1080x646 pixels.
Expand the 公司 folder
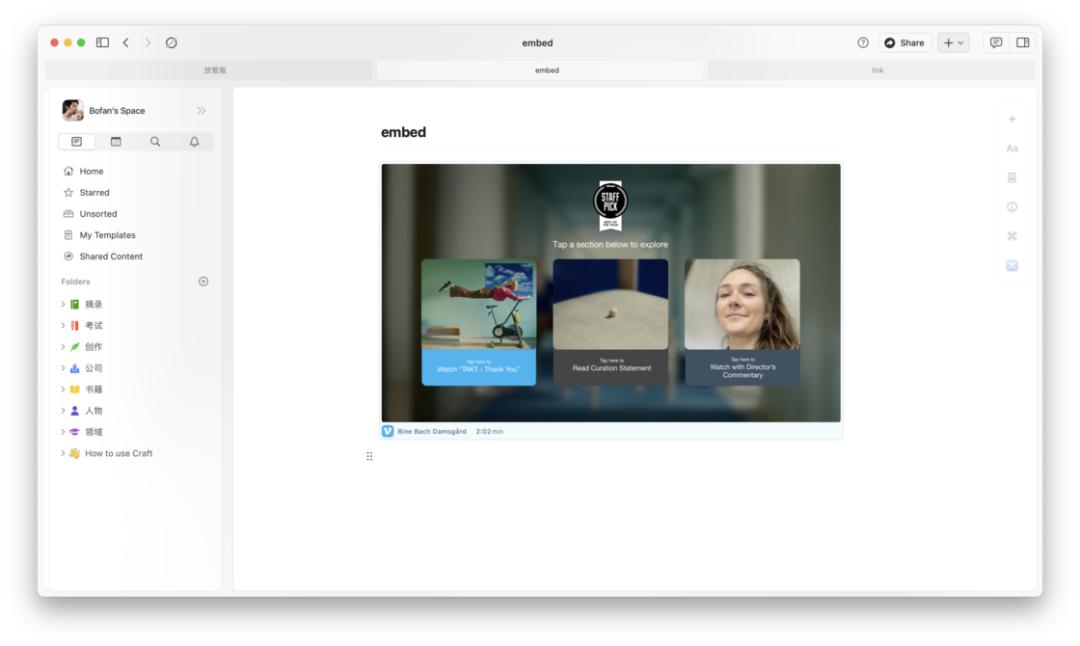click(x=63, y=368)
